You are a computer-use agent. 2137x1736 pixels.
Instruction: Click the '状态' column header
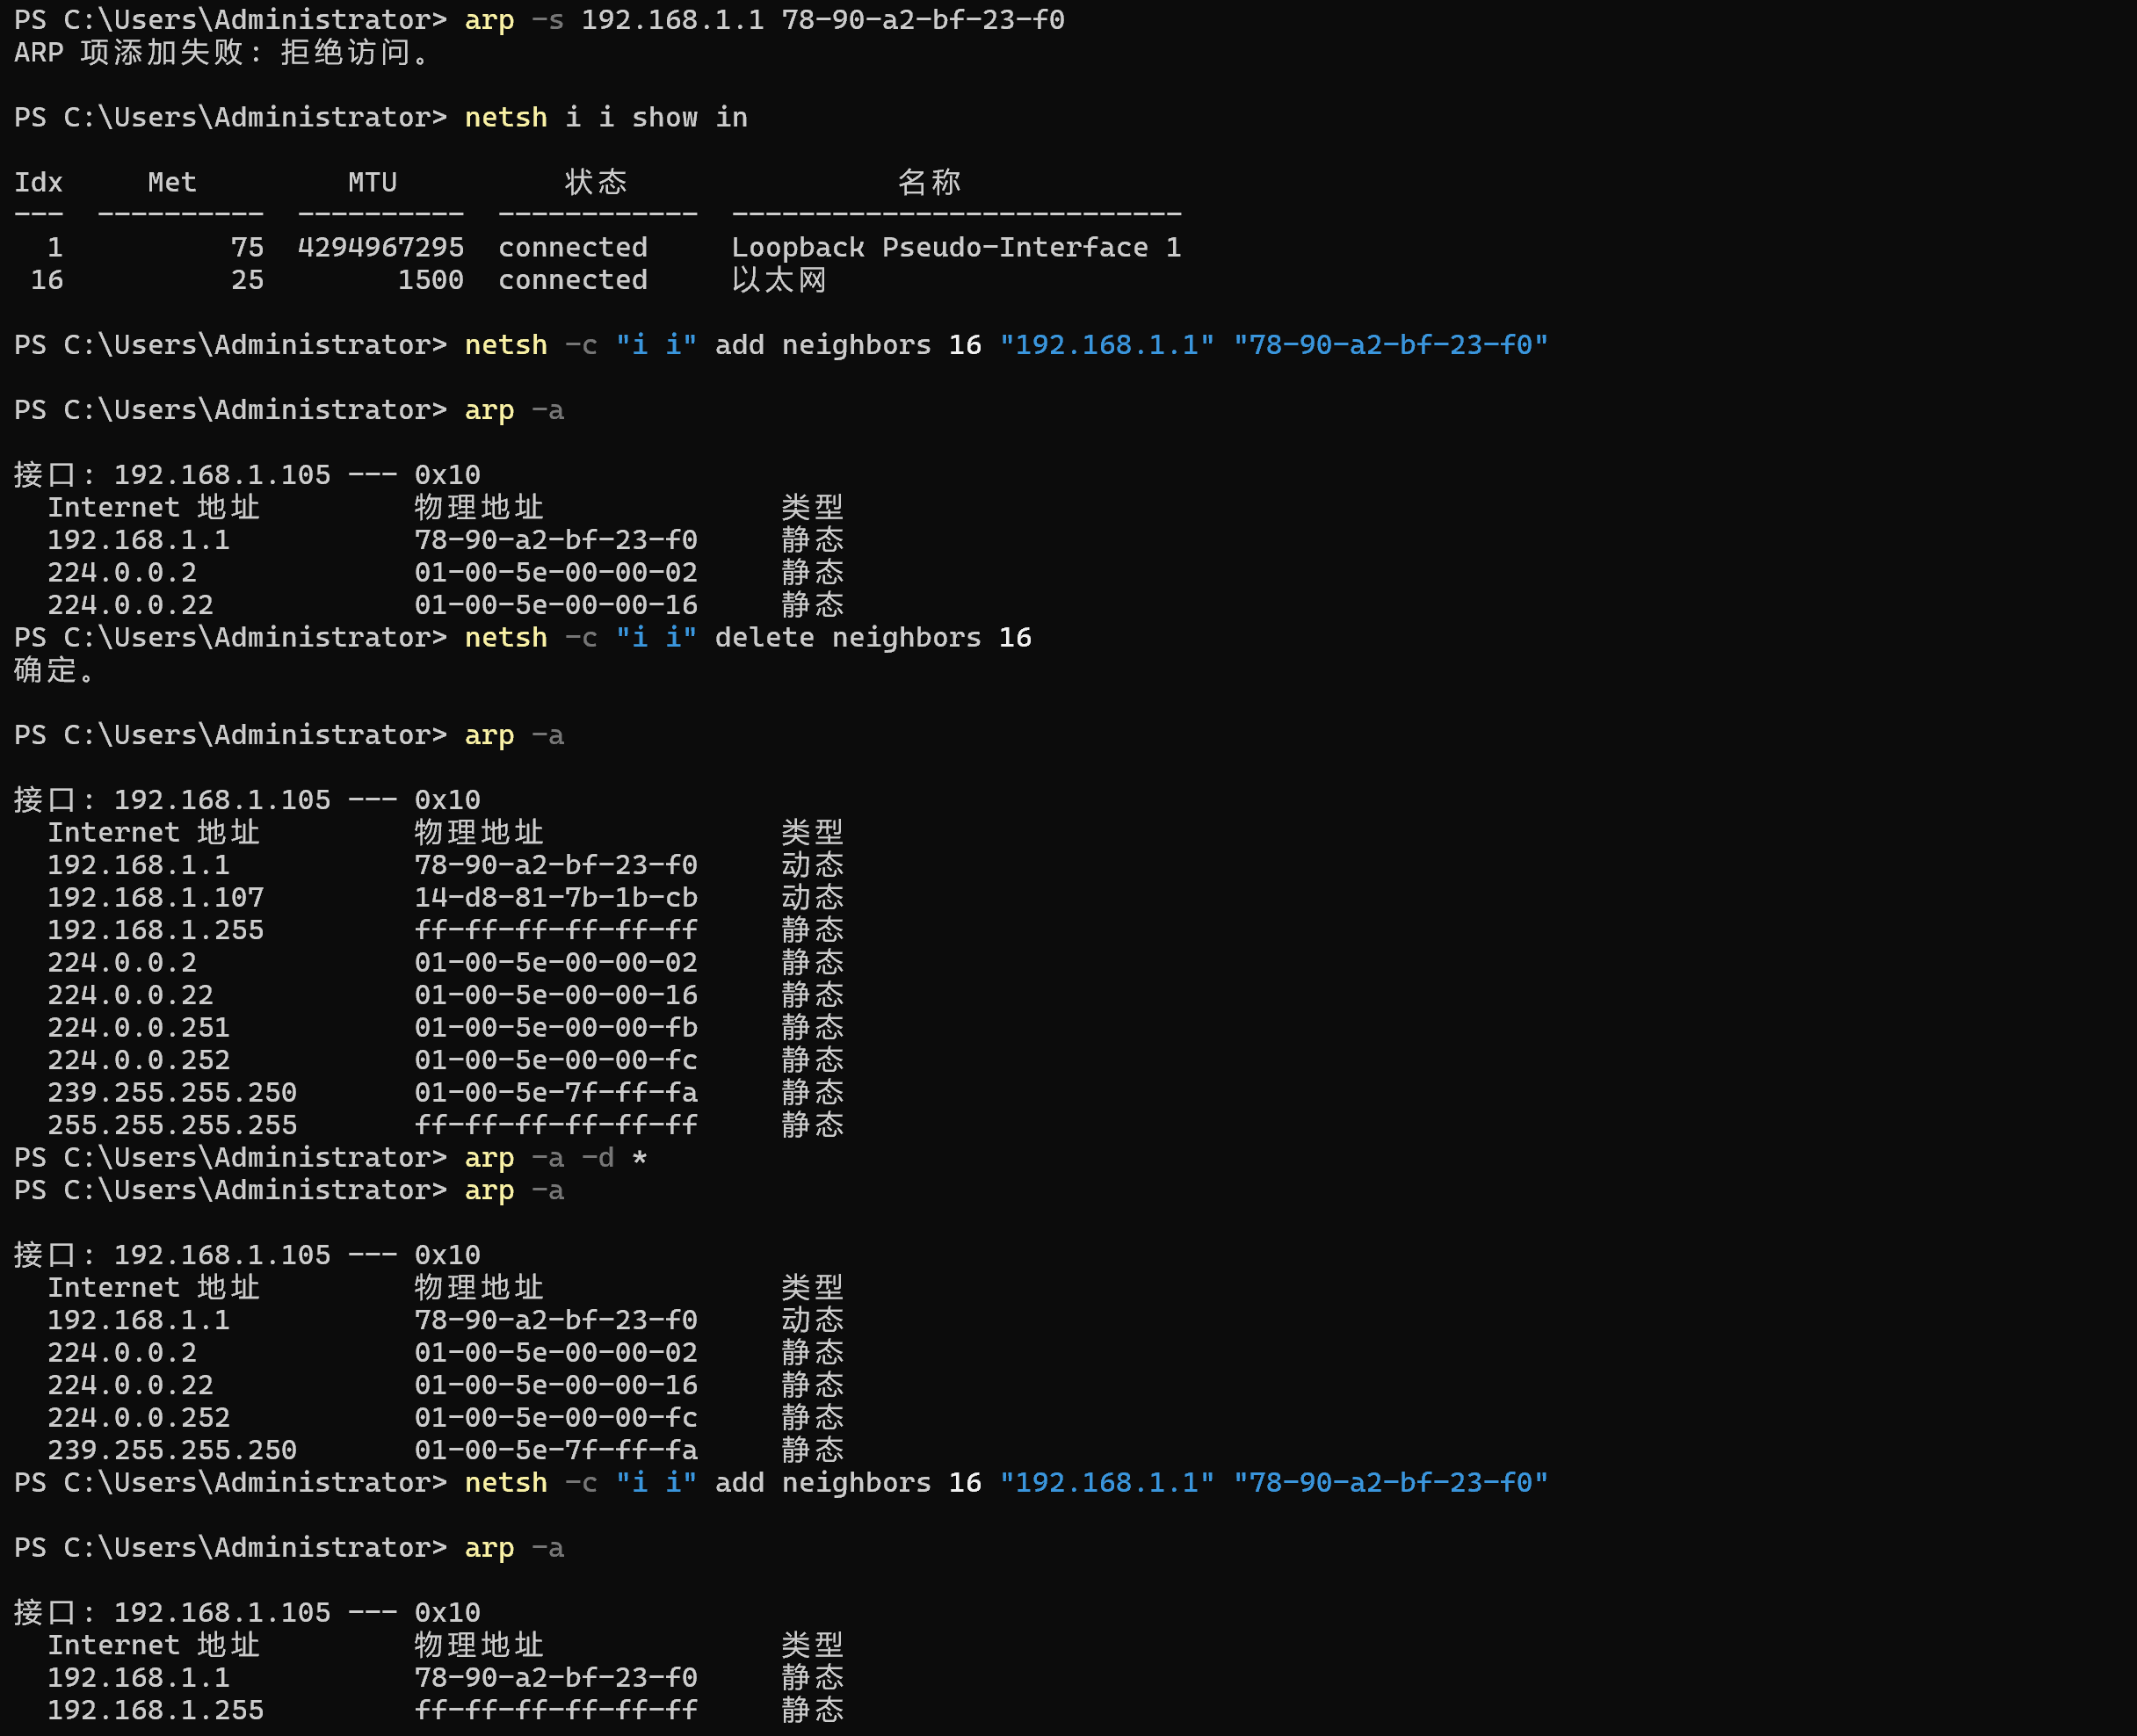coord(595,182)
